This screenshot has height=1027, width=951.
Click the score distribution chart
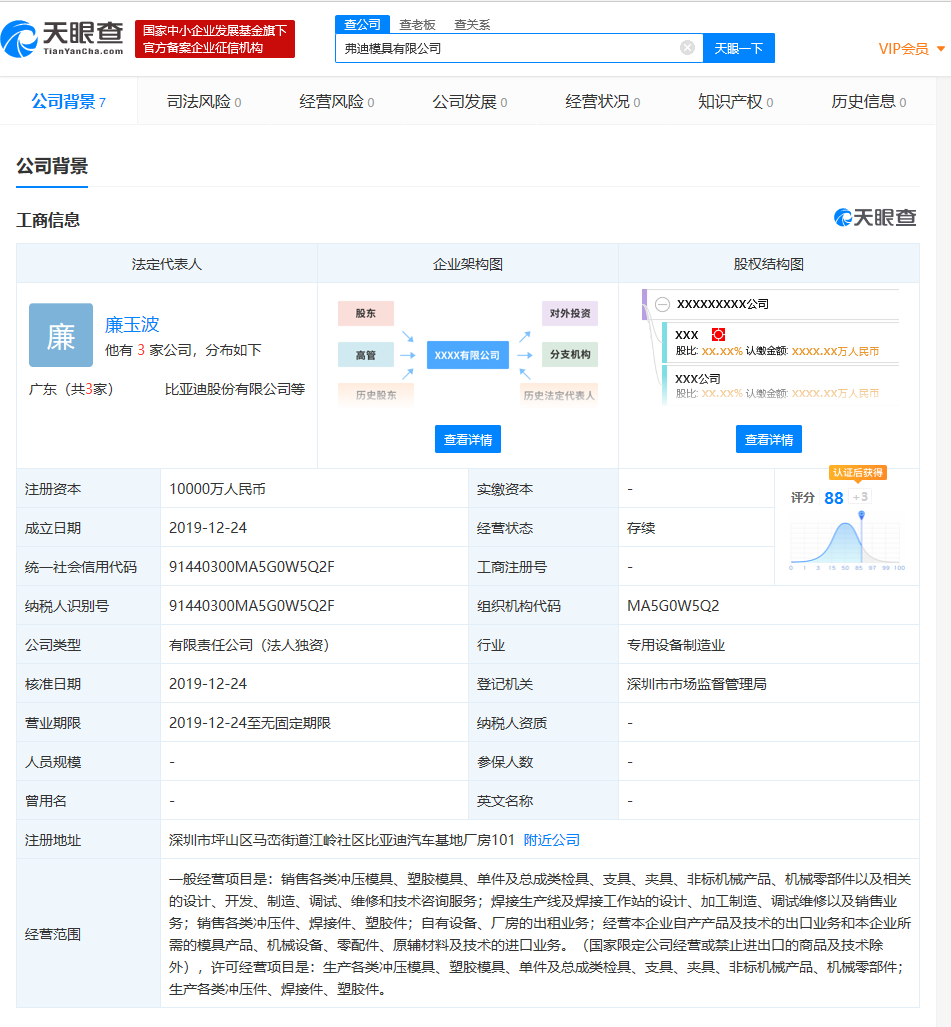point(846,540)
